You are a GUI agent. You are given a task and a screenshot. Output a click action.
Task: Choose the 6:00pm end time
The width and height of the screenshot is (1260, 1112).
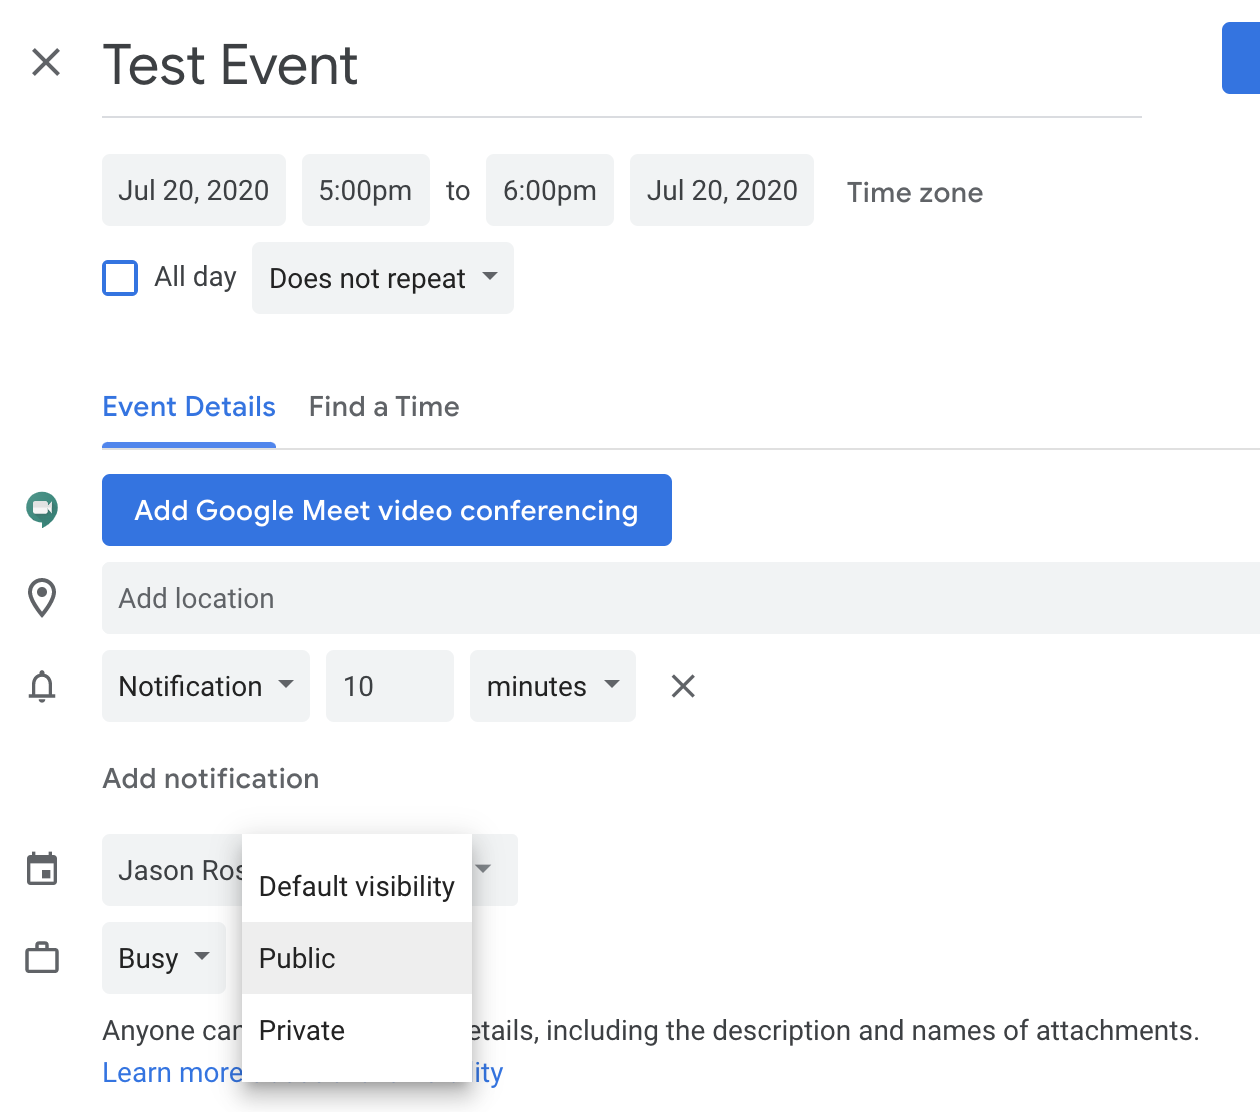550,190
